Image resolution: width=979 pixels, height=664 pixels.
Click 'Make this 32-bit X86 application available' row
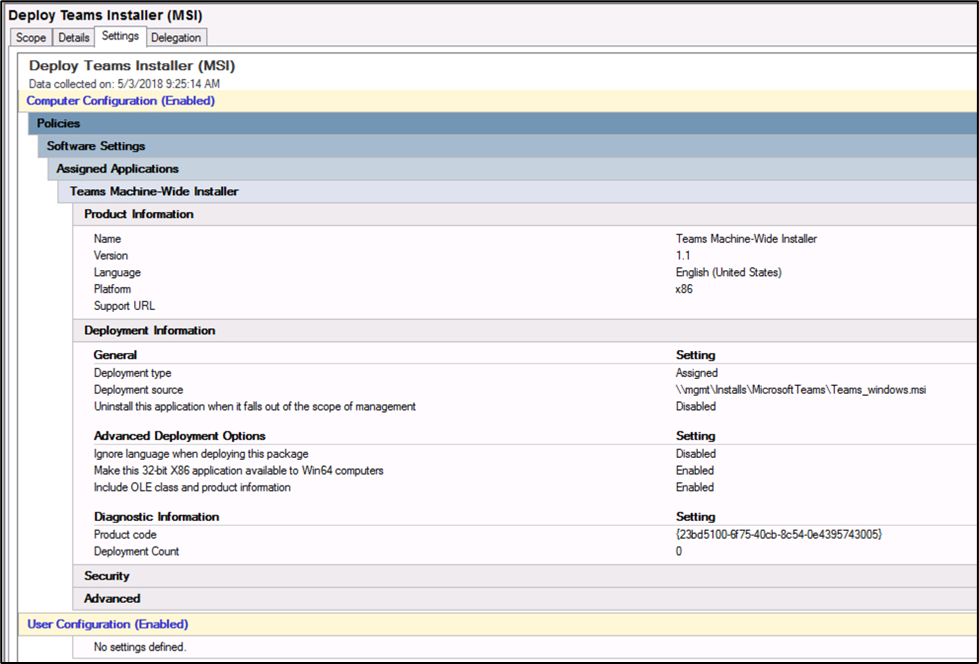click(239, 470)
